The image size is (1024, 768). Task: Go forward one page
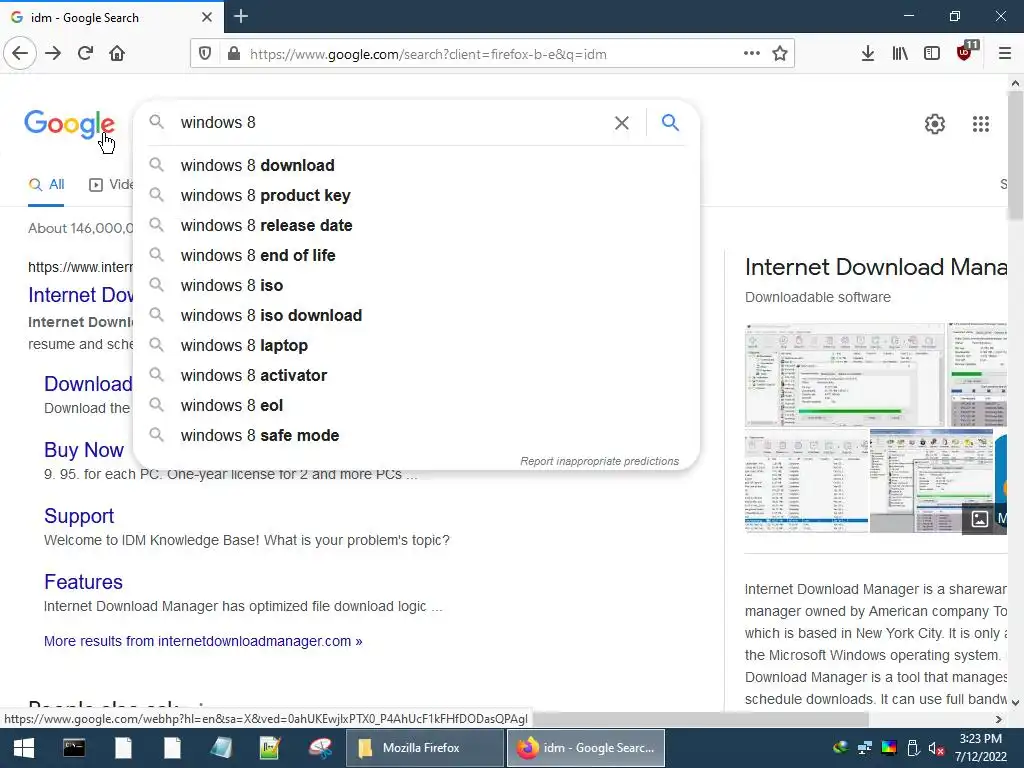click(x=54, y=53)
